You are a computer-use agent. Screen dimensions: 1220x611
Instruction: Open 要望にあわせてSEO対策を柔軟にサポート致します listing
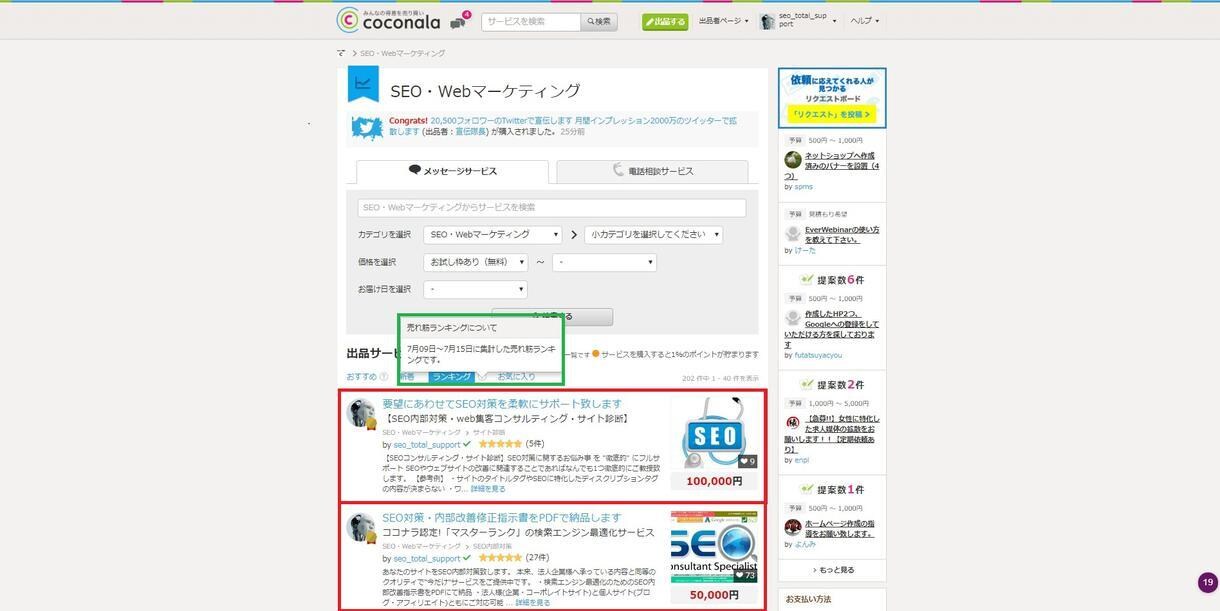click(x=502, y=404)
